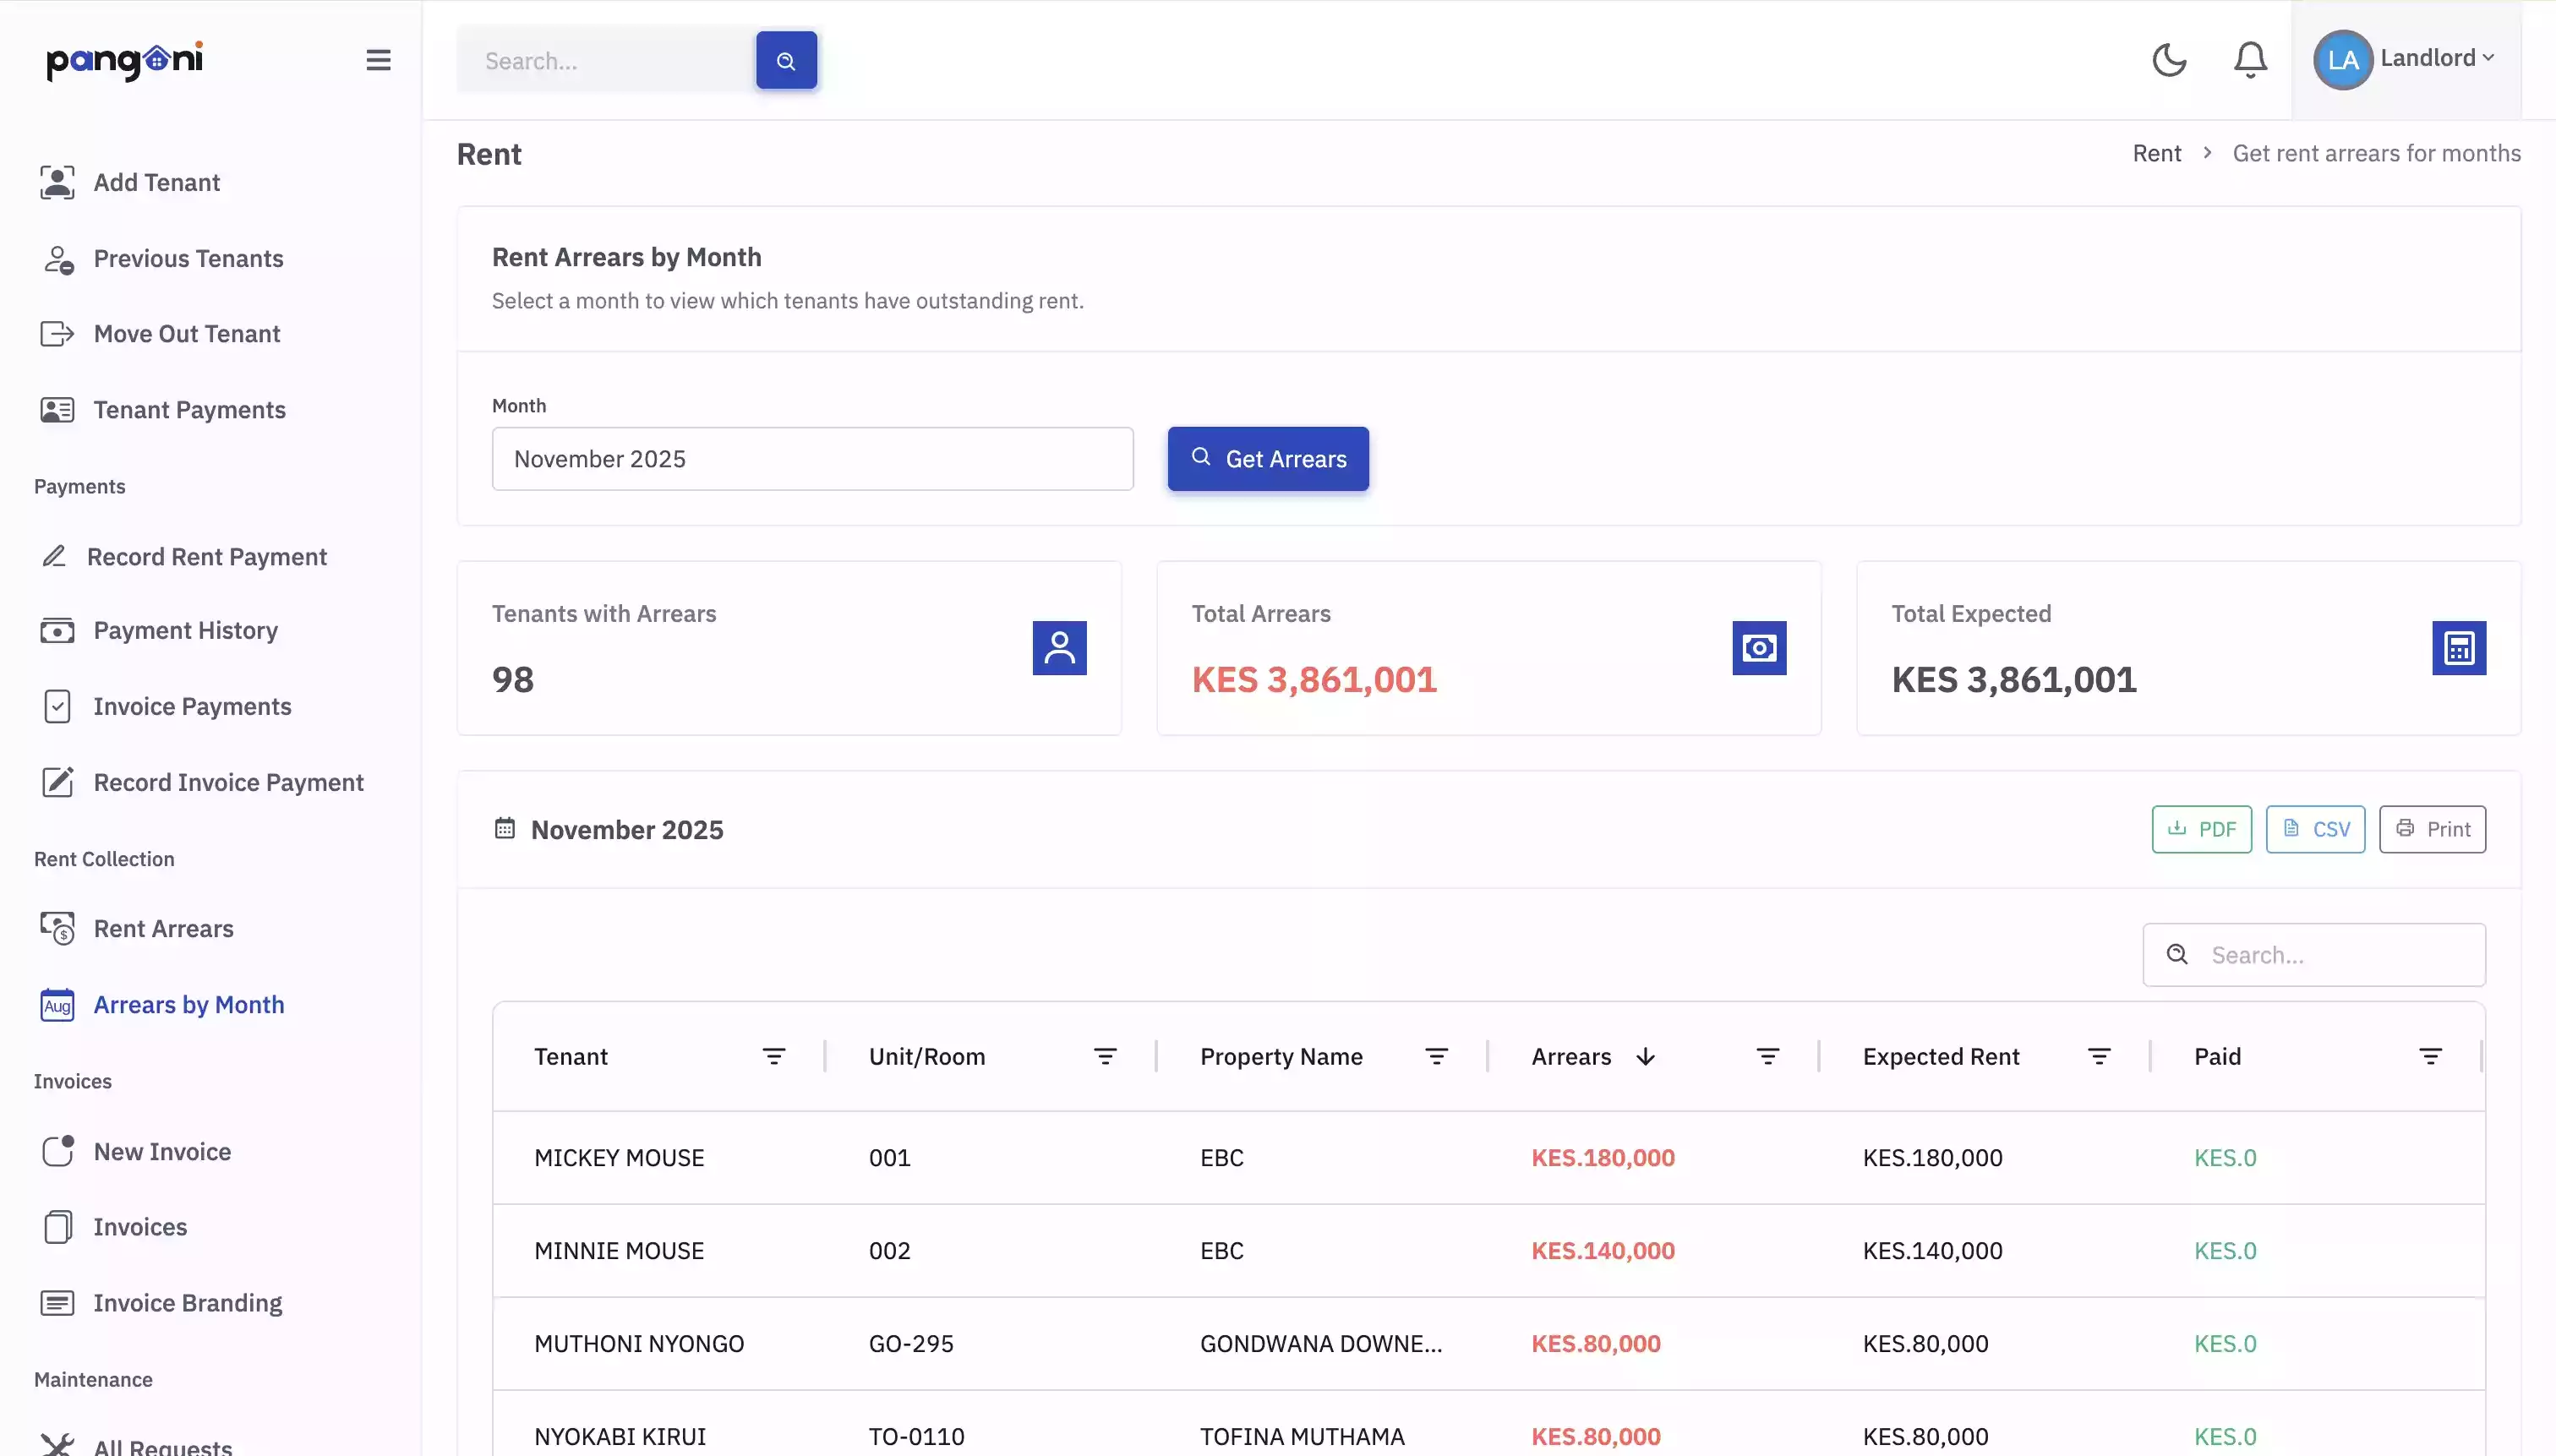
Task: Print the November 2025 arrears table
Action: point(2432,829)
